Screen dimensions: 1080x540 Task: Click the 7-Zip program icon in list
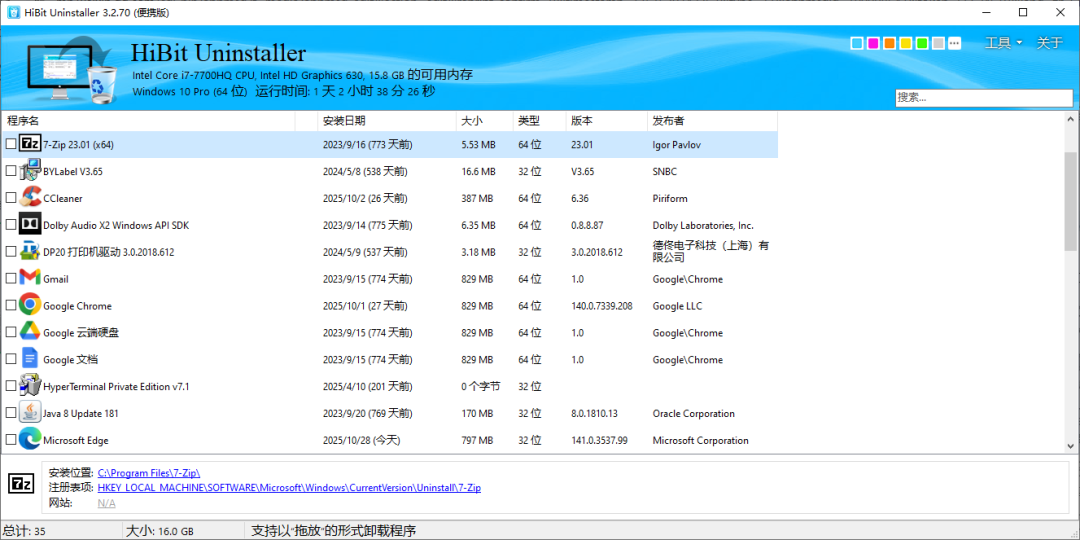click(x=30, y=144)
